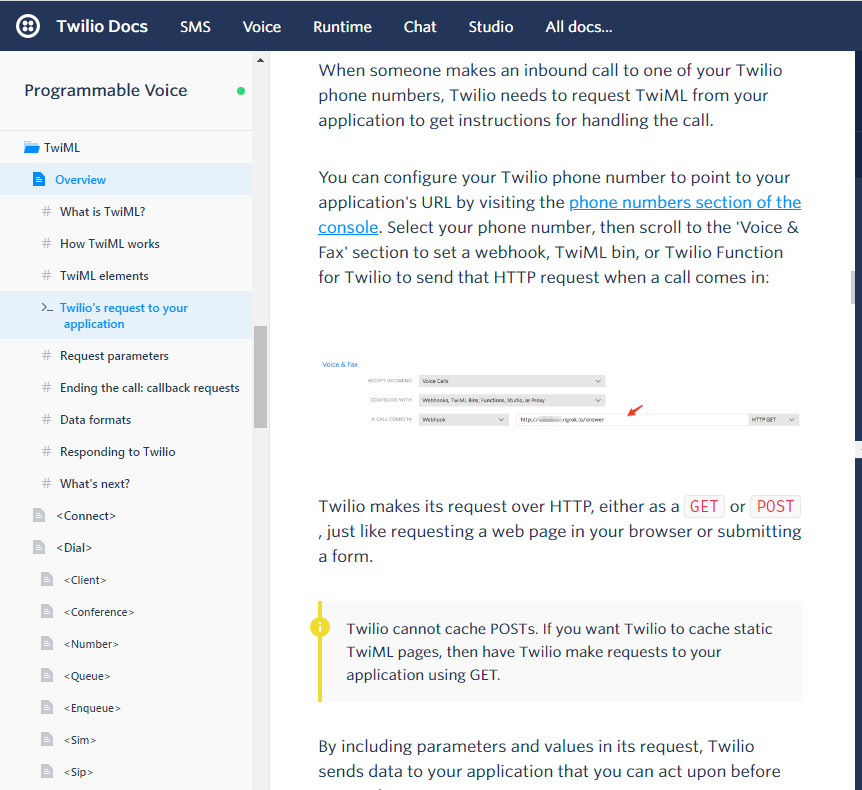The height and width of the screenshot is (790, 862).
Task: Open the <Sip> page
Action: pyautogui.click(x=79, y=771)
